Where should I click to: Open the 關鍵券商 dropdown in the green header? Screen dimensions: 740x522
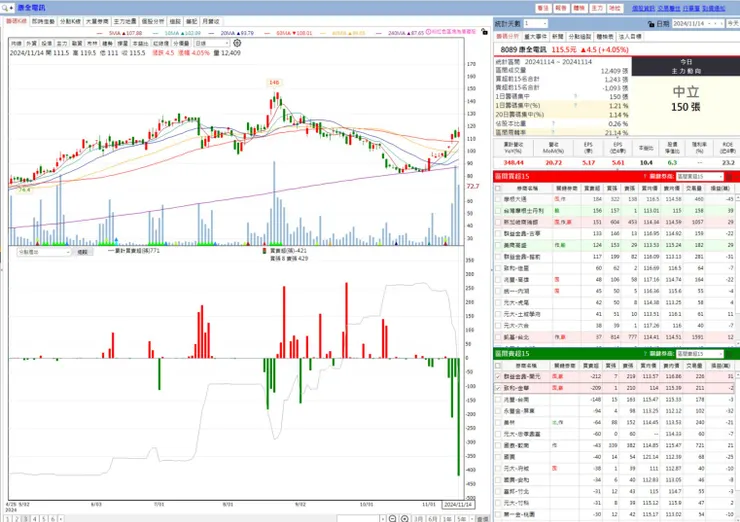coord(699,354)
